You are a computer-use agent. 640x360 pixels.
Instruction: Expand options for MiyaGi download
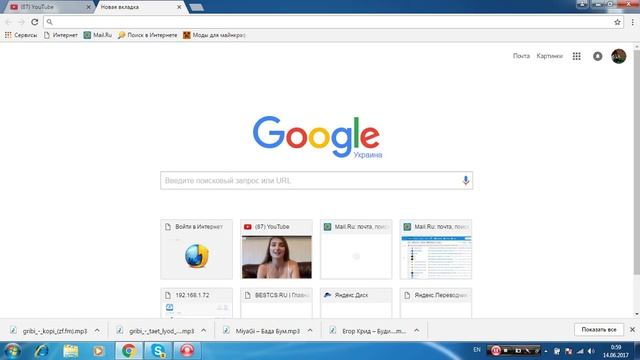pyautogui.click(x=310, y=331)
